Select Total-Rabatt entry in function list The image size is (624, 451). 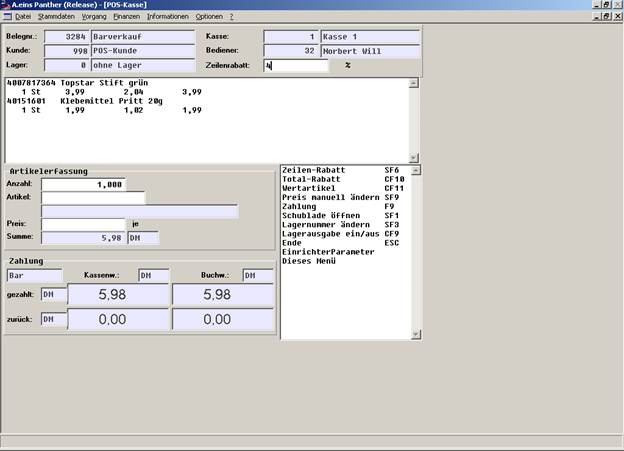tap(343, 179)
